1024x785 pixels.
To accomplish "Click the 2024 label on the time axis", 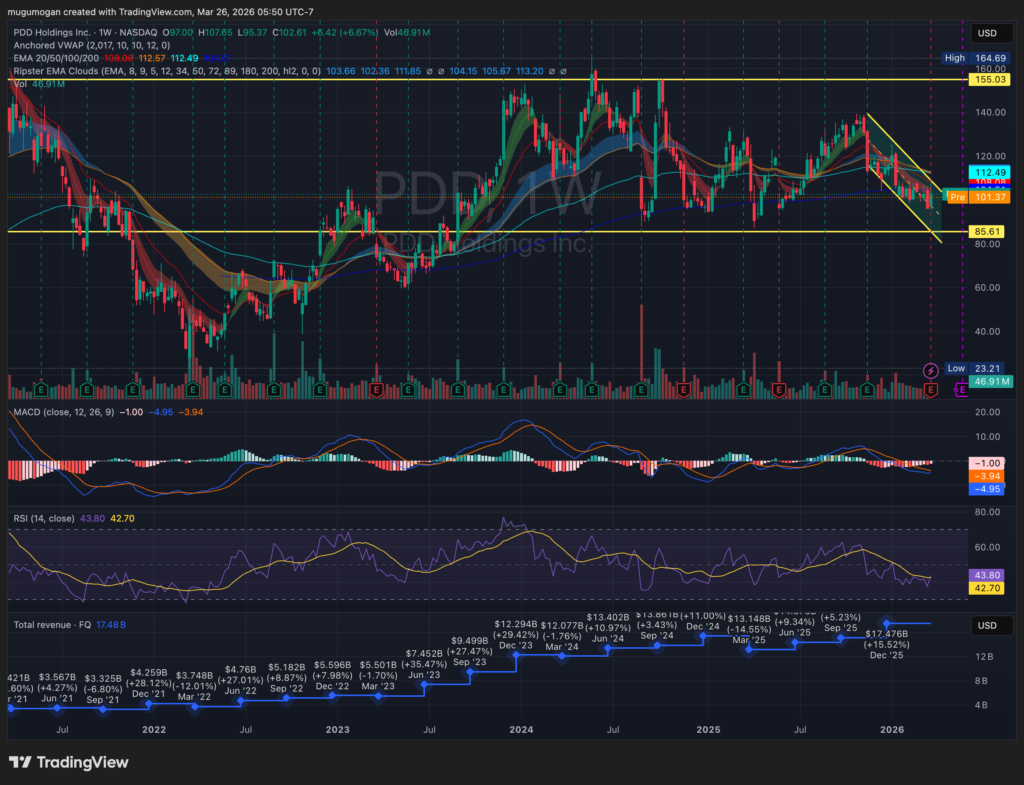I will click(x=521, y=730).
